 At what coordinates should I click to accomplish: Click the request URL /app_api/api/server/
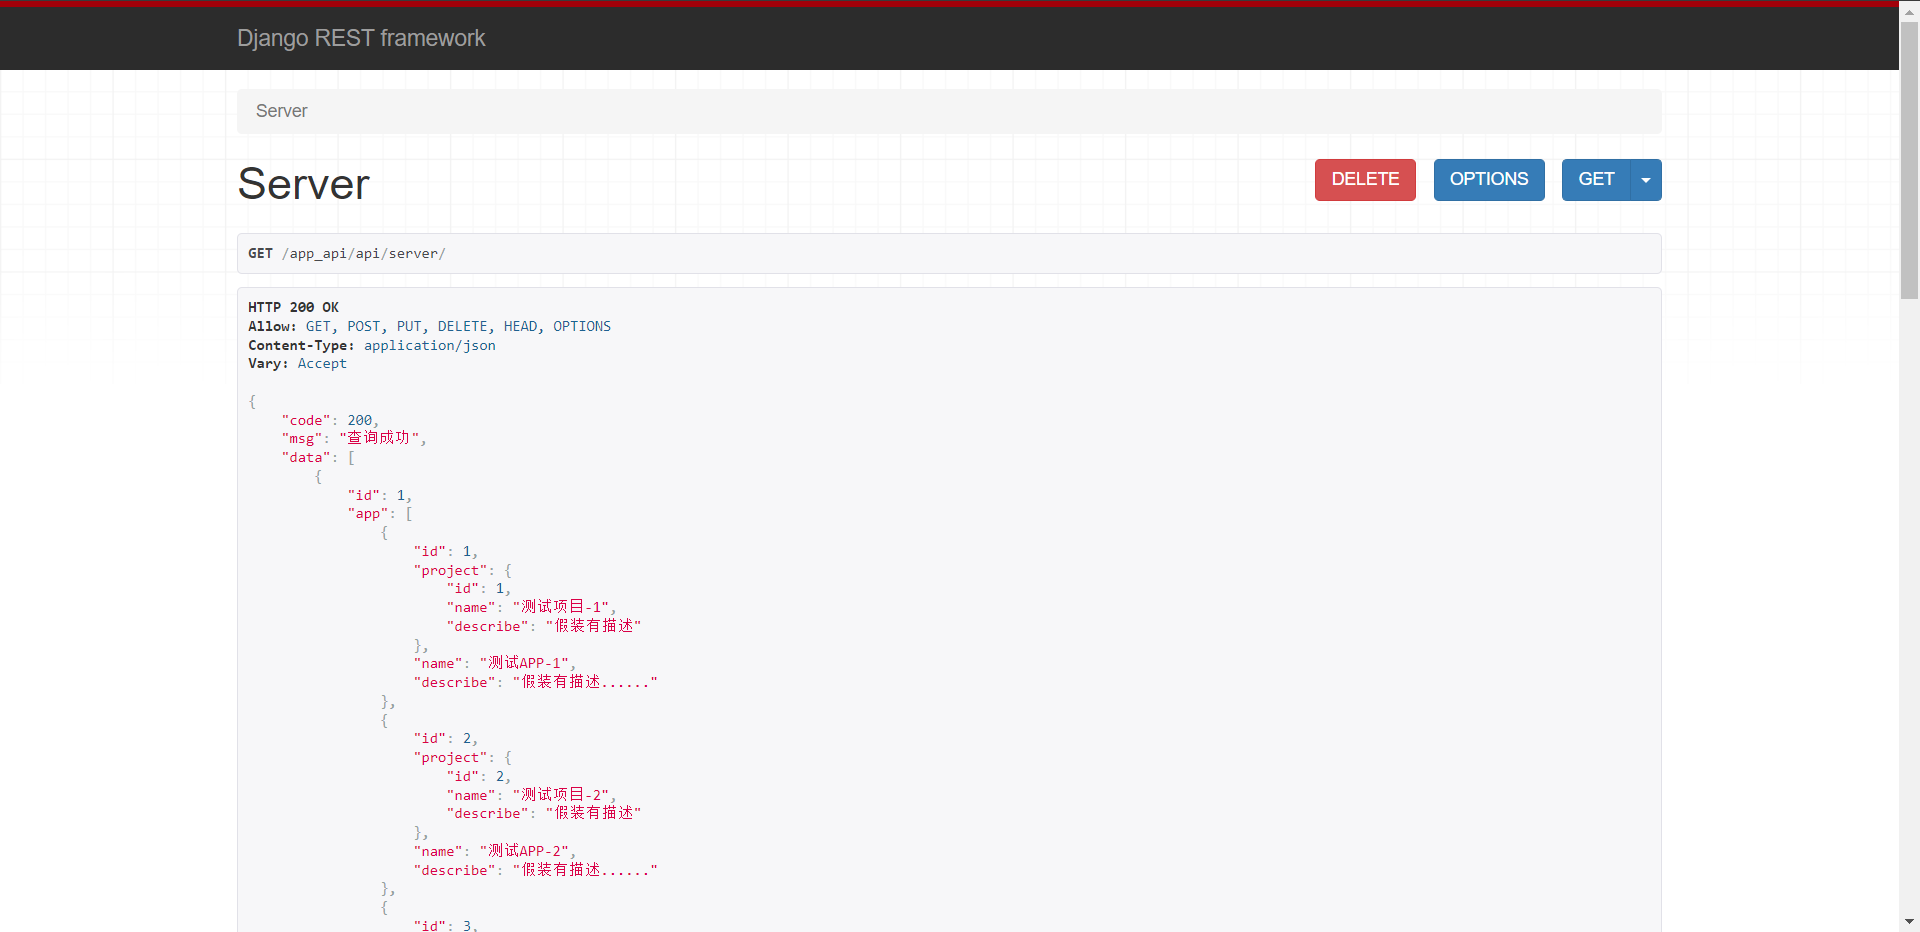coord(364,254)
